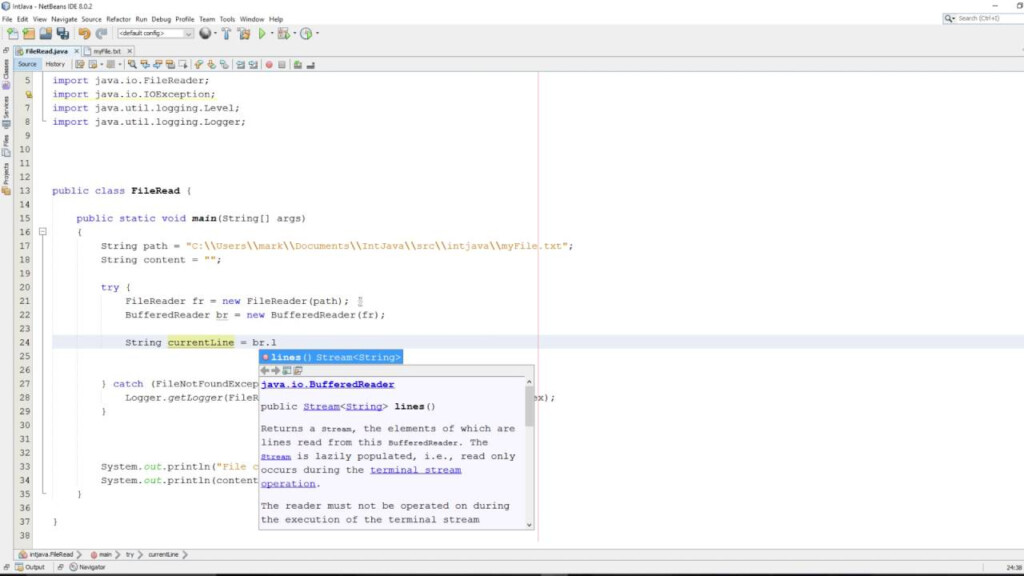Open dropdown arrow after second editor toolbar icon

point(101,65)
